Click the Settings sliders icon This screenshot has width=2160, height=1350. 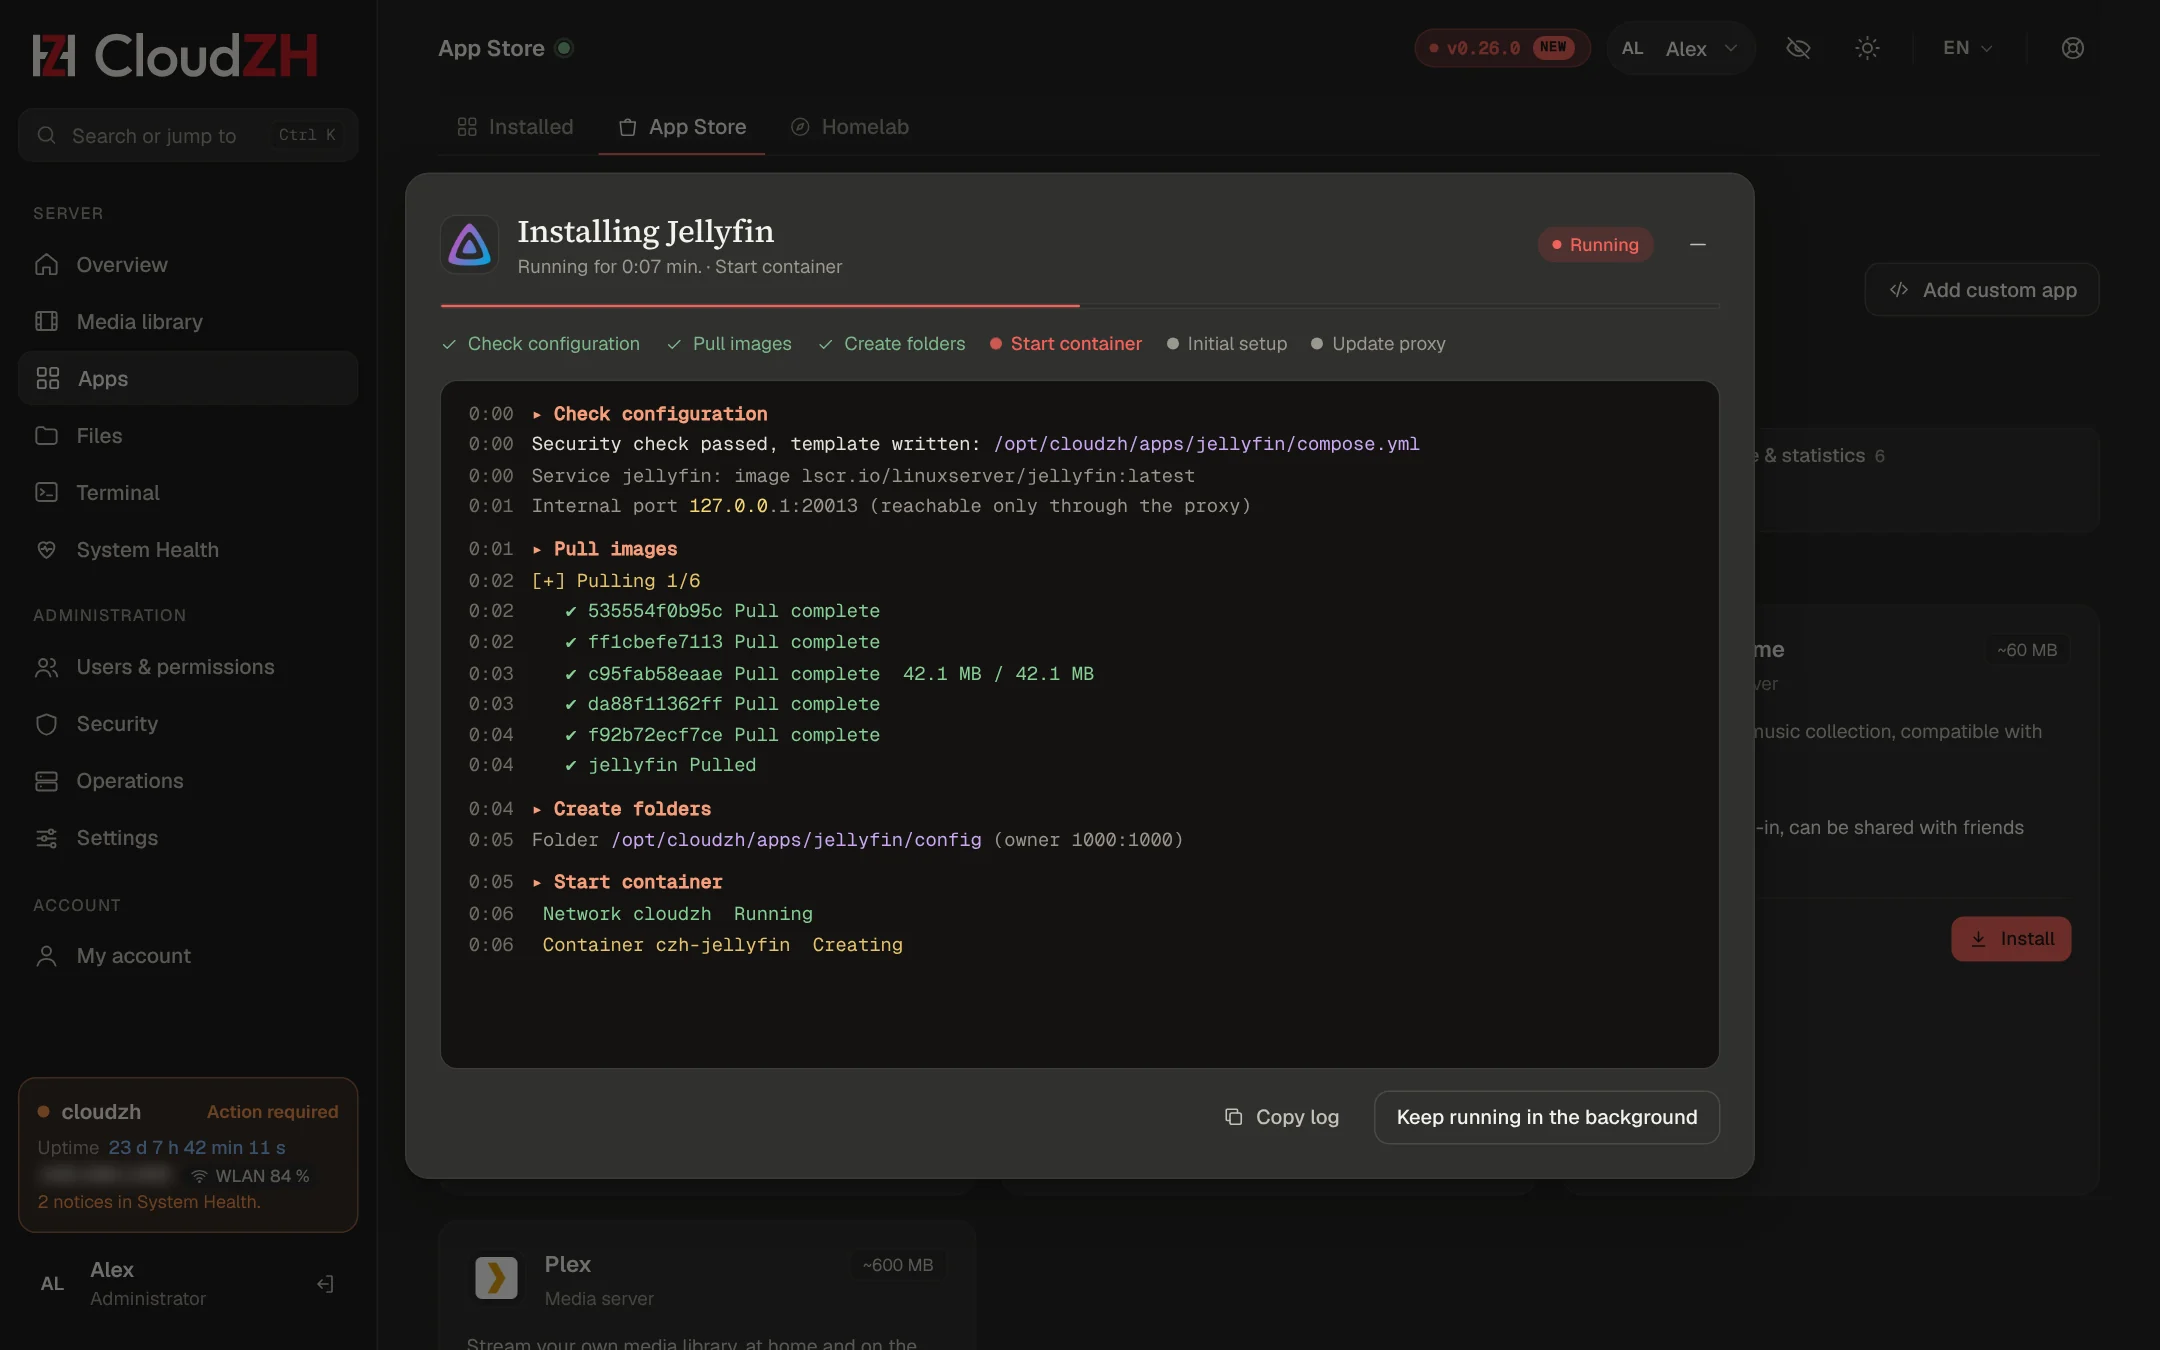tap(47, 838)
